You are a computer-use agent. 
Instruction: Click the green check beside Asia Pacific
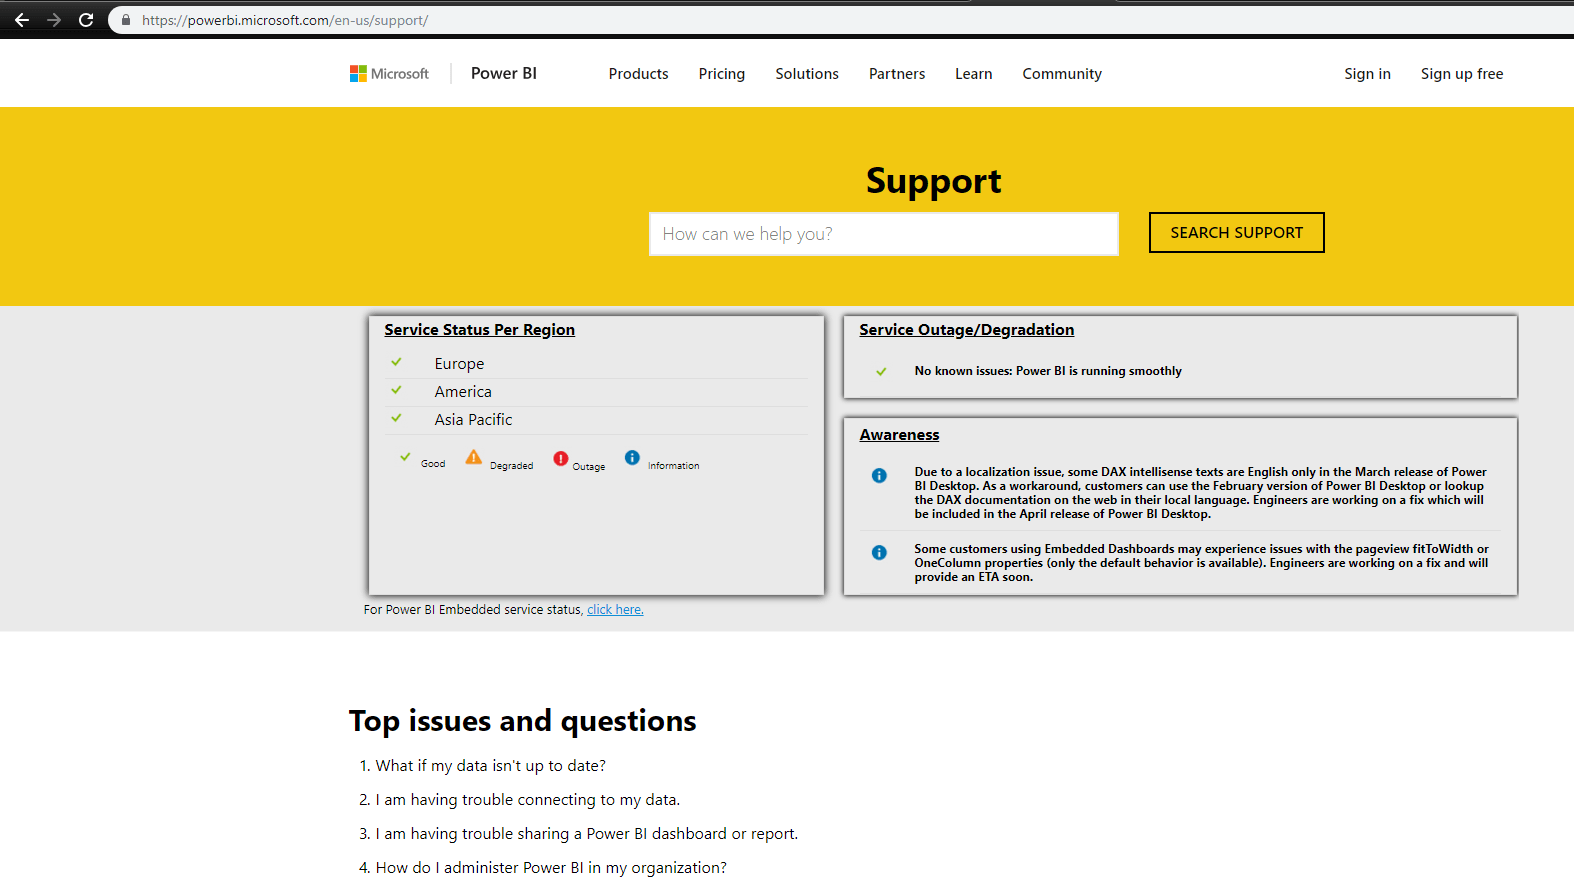coord(397,418)
